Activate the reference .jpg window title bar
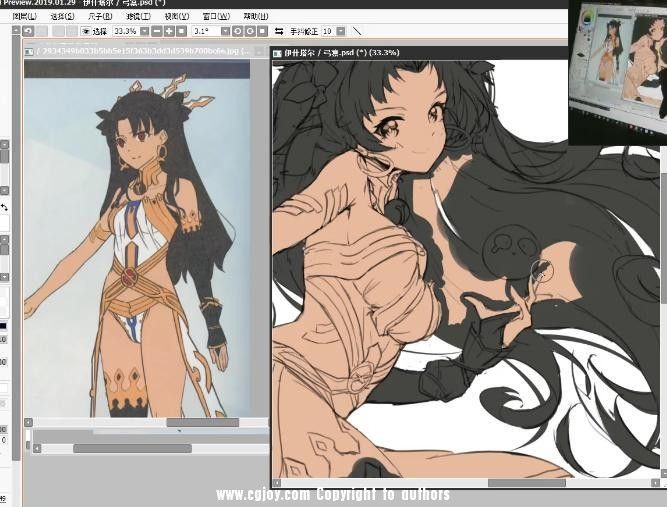667x507 pixels. (145, 51)
